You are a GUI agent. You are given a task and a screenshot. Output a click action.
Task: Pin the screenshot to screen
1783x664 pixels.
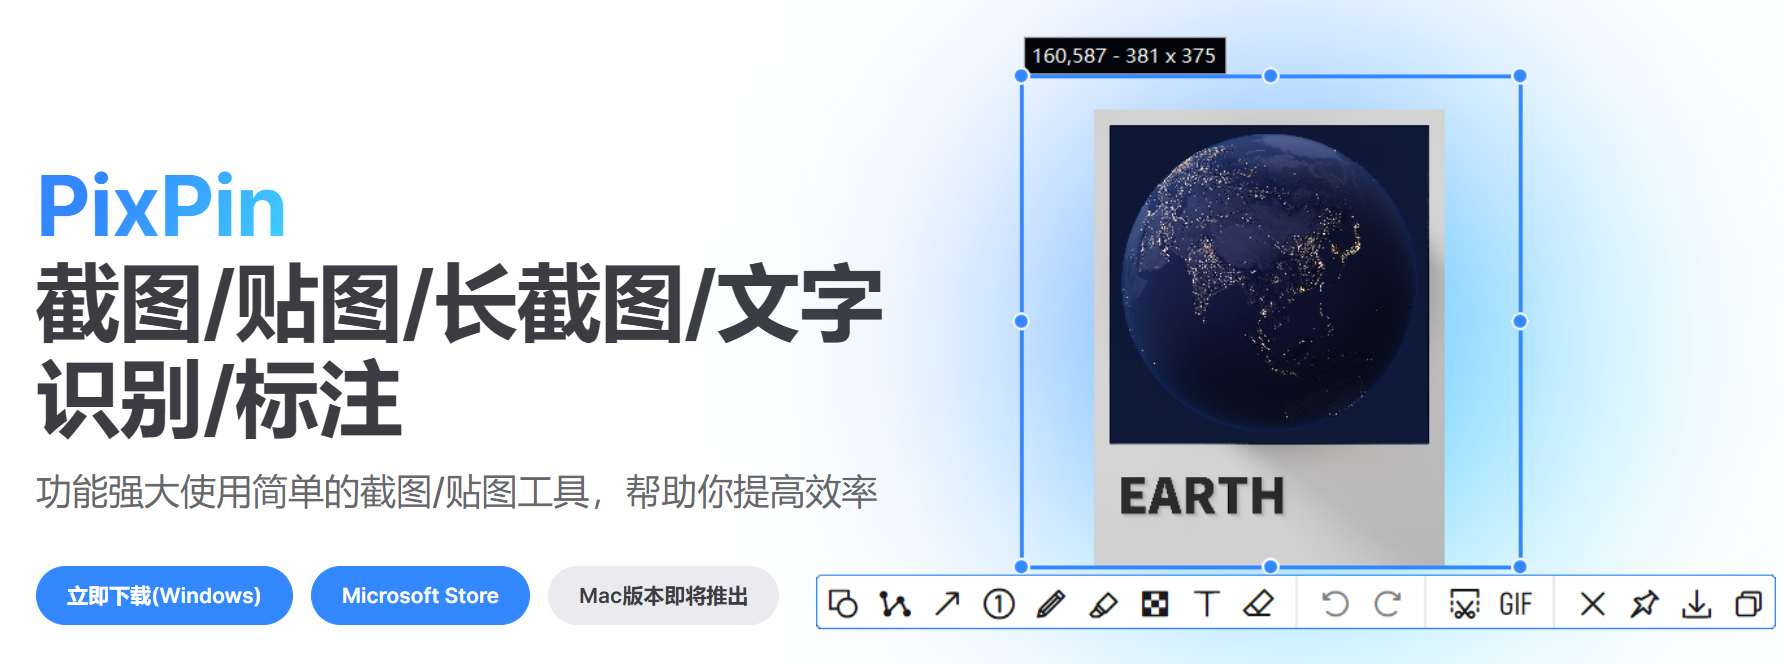pos(1644,603)
